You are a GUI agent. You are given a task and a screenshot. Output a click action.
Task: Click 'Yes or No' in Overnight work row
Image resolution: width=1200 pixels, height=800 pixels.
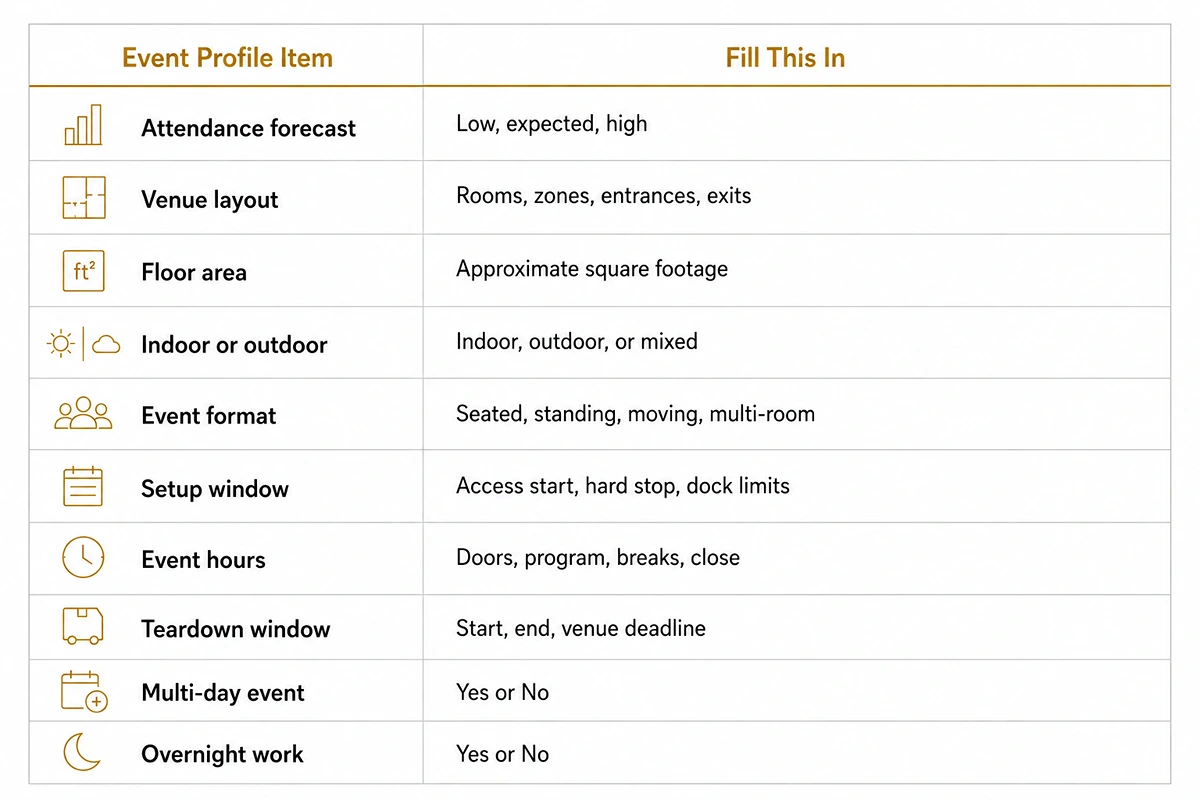(502, 754)
